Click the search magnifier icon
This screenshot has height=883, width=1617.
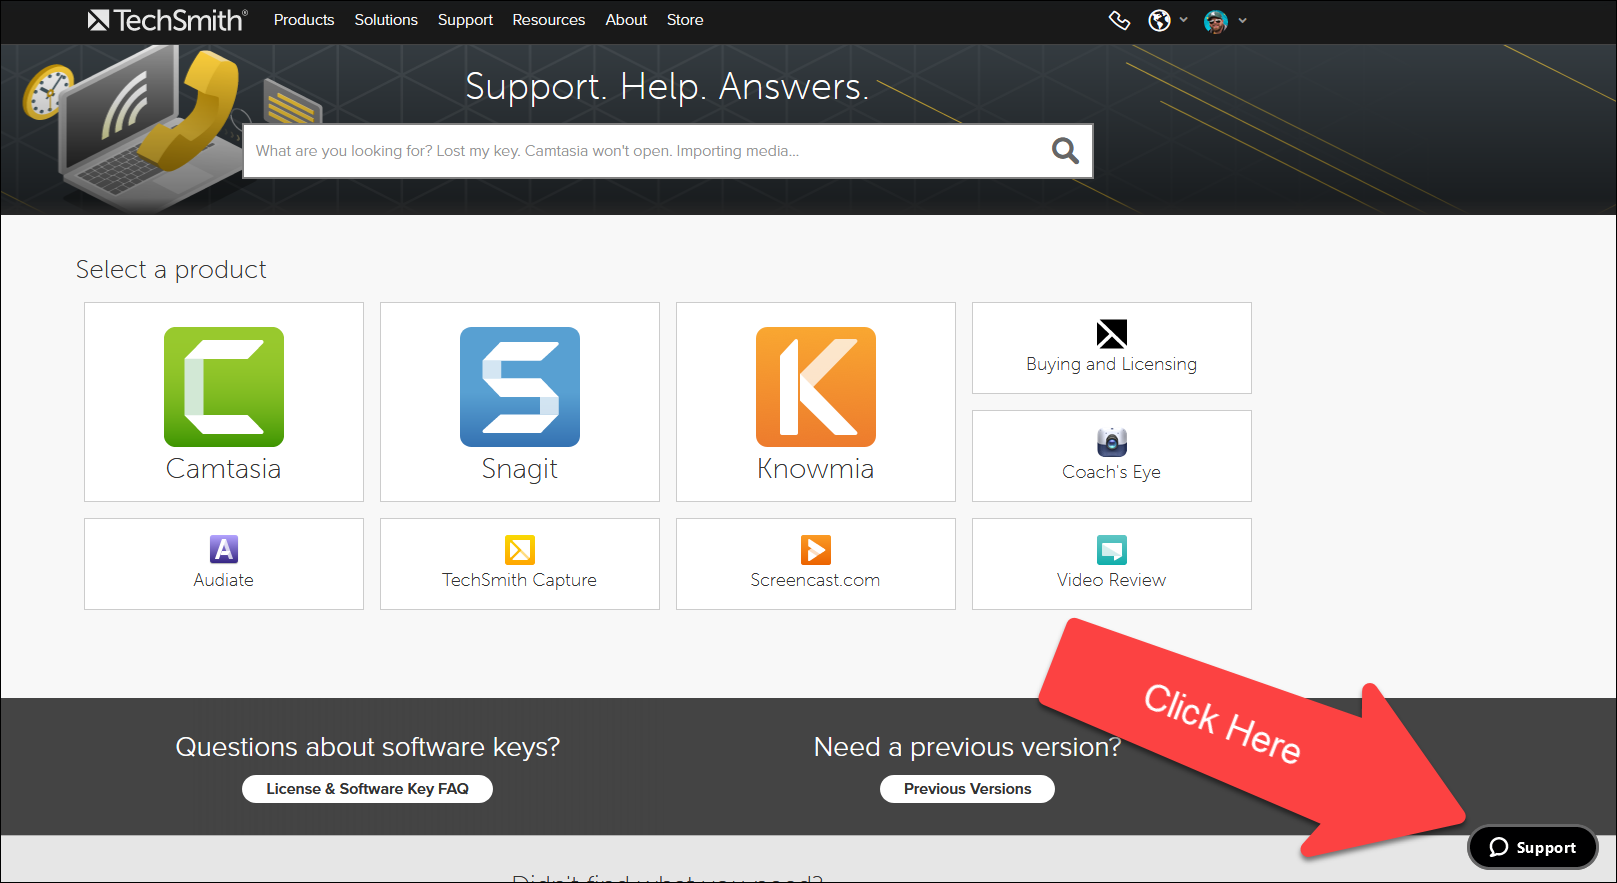click(x=1065, y=151)
